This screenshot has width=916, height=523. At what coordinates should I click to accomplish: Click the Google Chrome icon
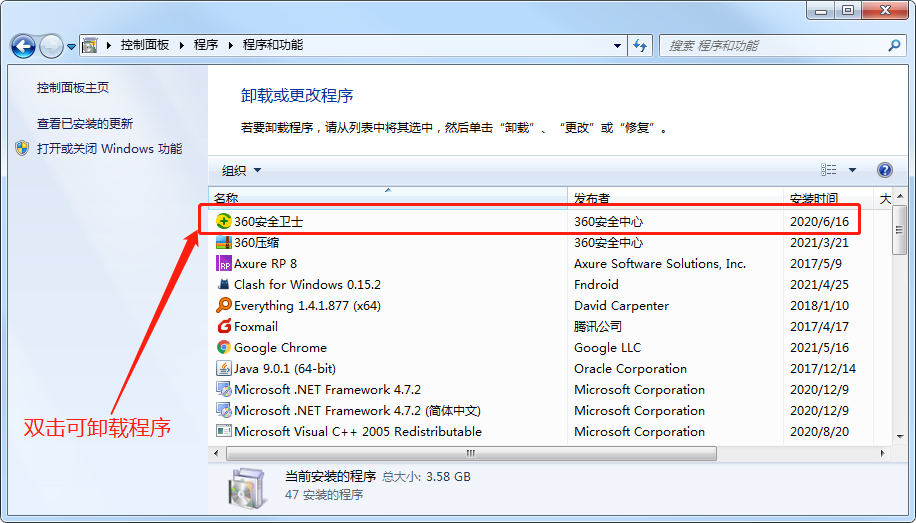pyautogui.click(x=224, y=348)
